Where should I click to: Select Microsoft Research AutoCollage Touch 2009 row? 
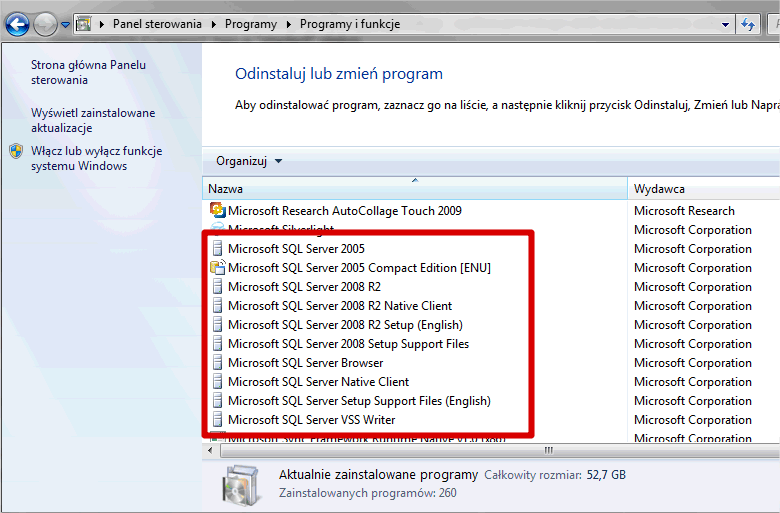point(345,210)
